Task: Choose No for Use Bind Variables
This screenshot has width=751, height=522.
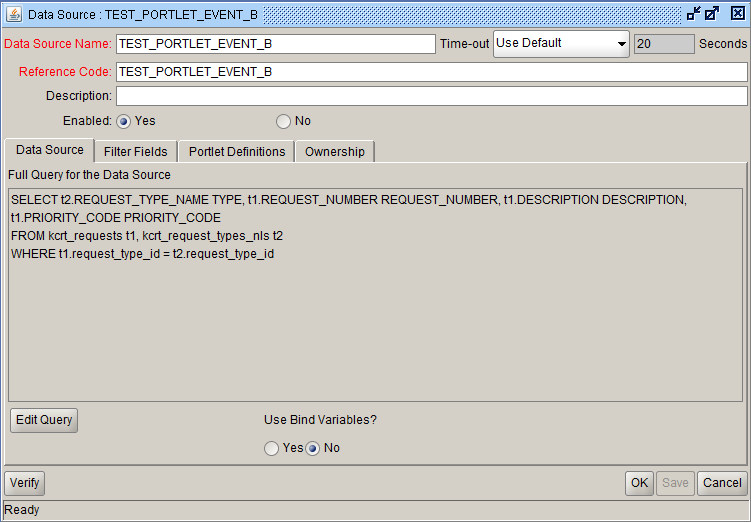Action: pos(313,448)
